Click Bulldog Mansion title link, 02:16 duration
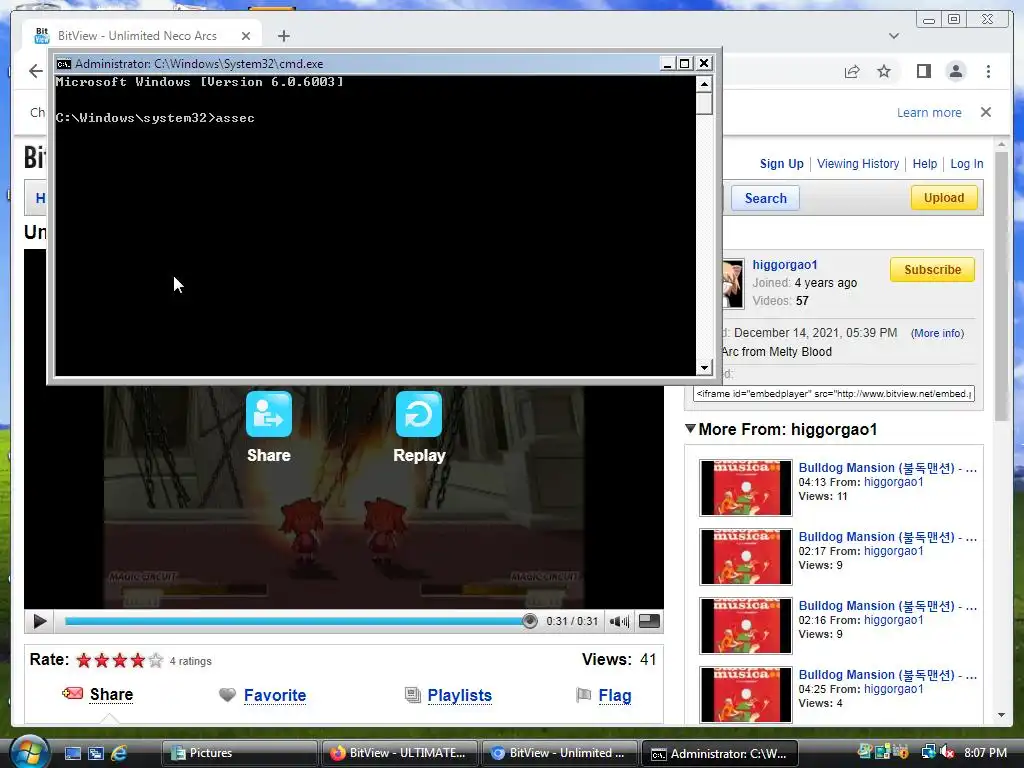 (x=888, y=605)
